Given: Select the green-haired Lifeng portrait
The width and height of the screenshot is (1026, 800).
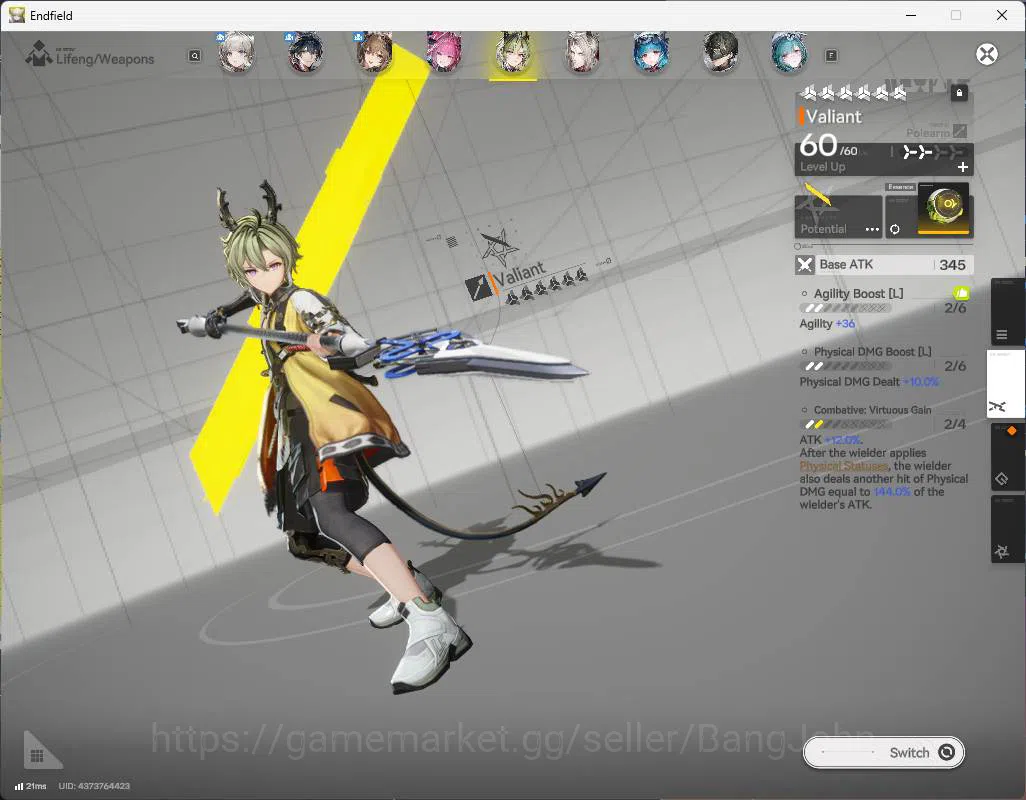Looking at the screenshot, I should (x=513, y=52).
